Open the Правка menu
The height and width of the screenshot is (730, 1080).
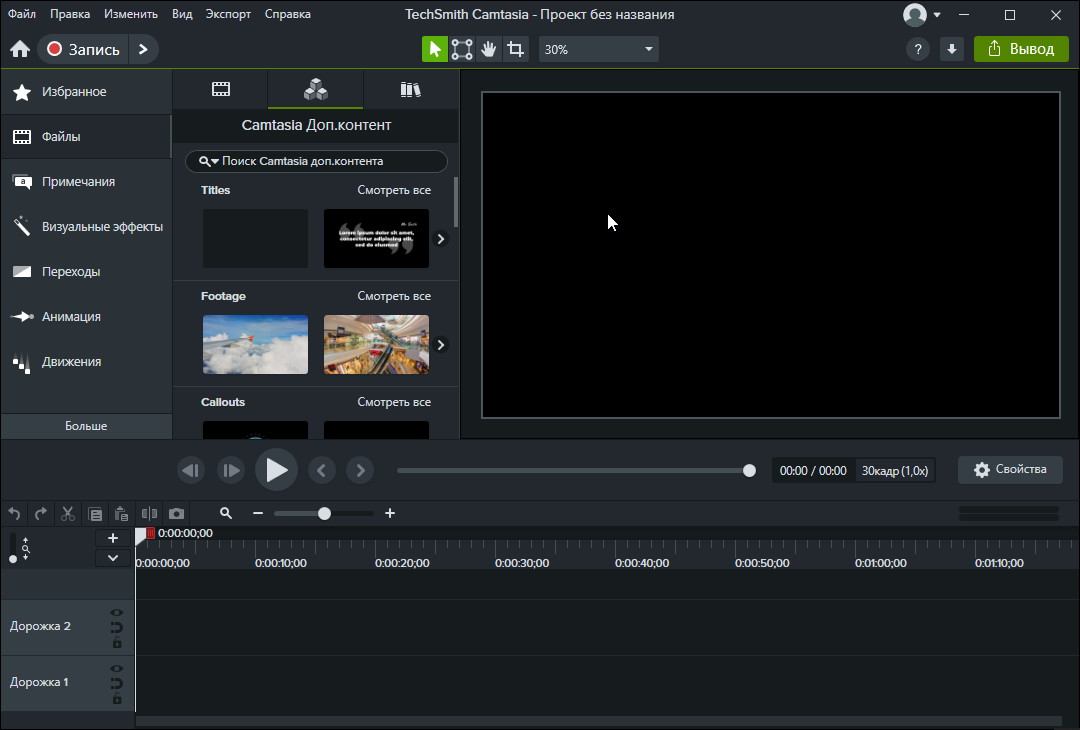(x=70, y=14)
